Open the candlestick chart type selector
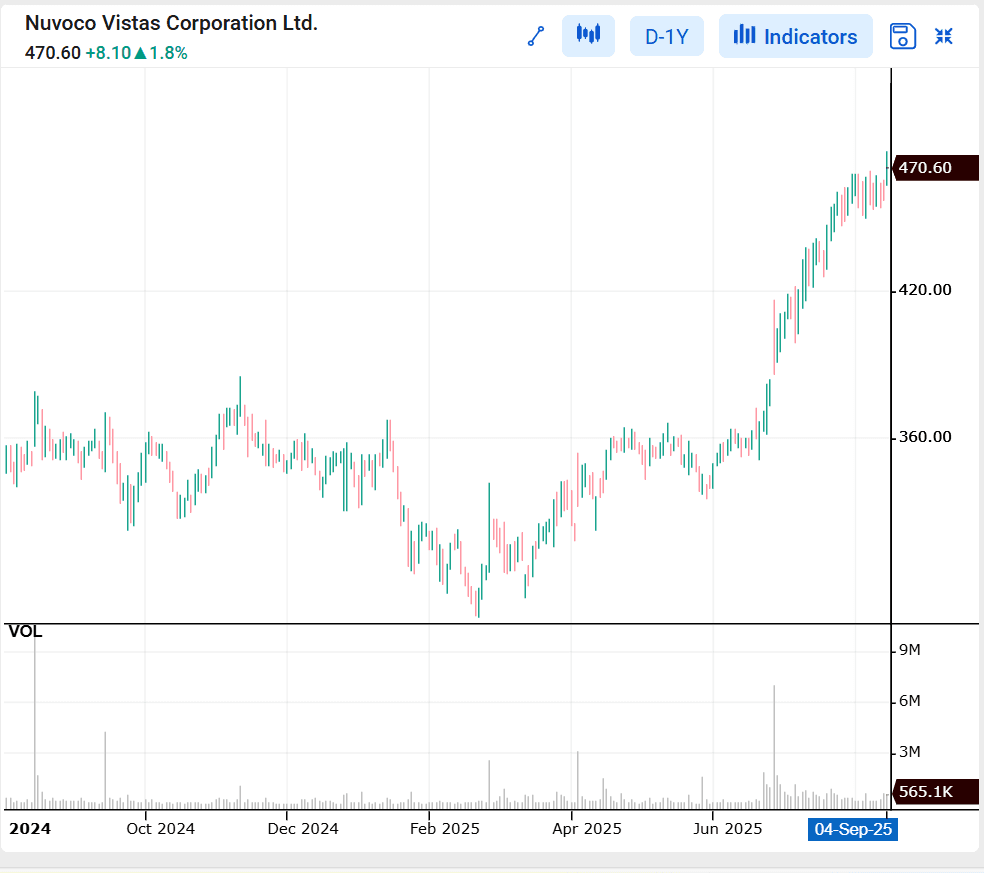Viewport: 984px width, 873px height. click(588, 36)
